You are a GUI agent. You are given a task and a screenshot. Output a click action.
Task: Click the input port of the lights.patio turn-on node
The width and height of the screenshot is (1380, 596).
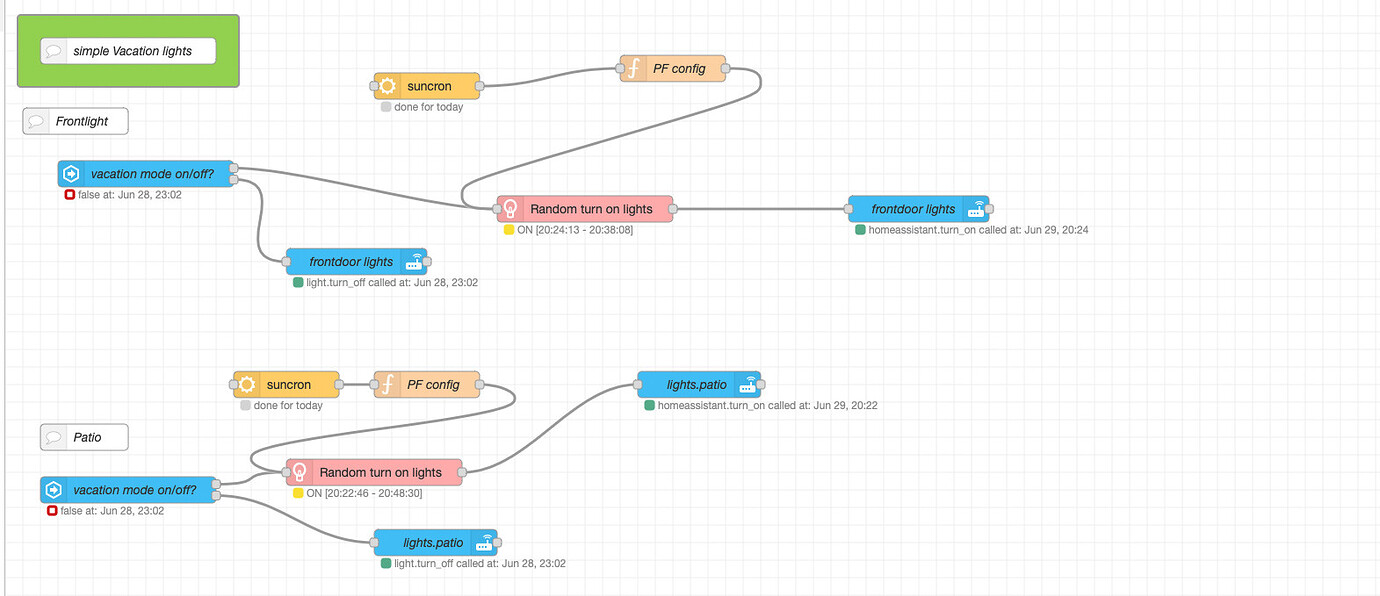pos(639,384)
